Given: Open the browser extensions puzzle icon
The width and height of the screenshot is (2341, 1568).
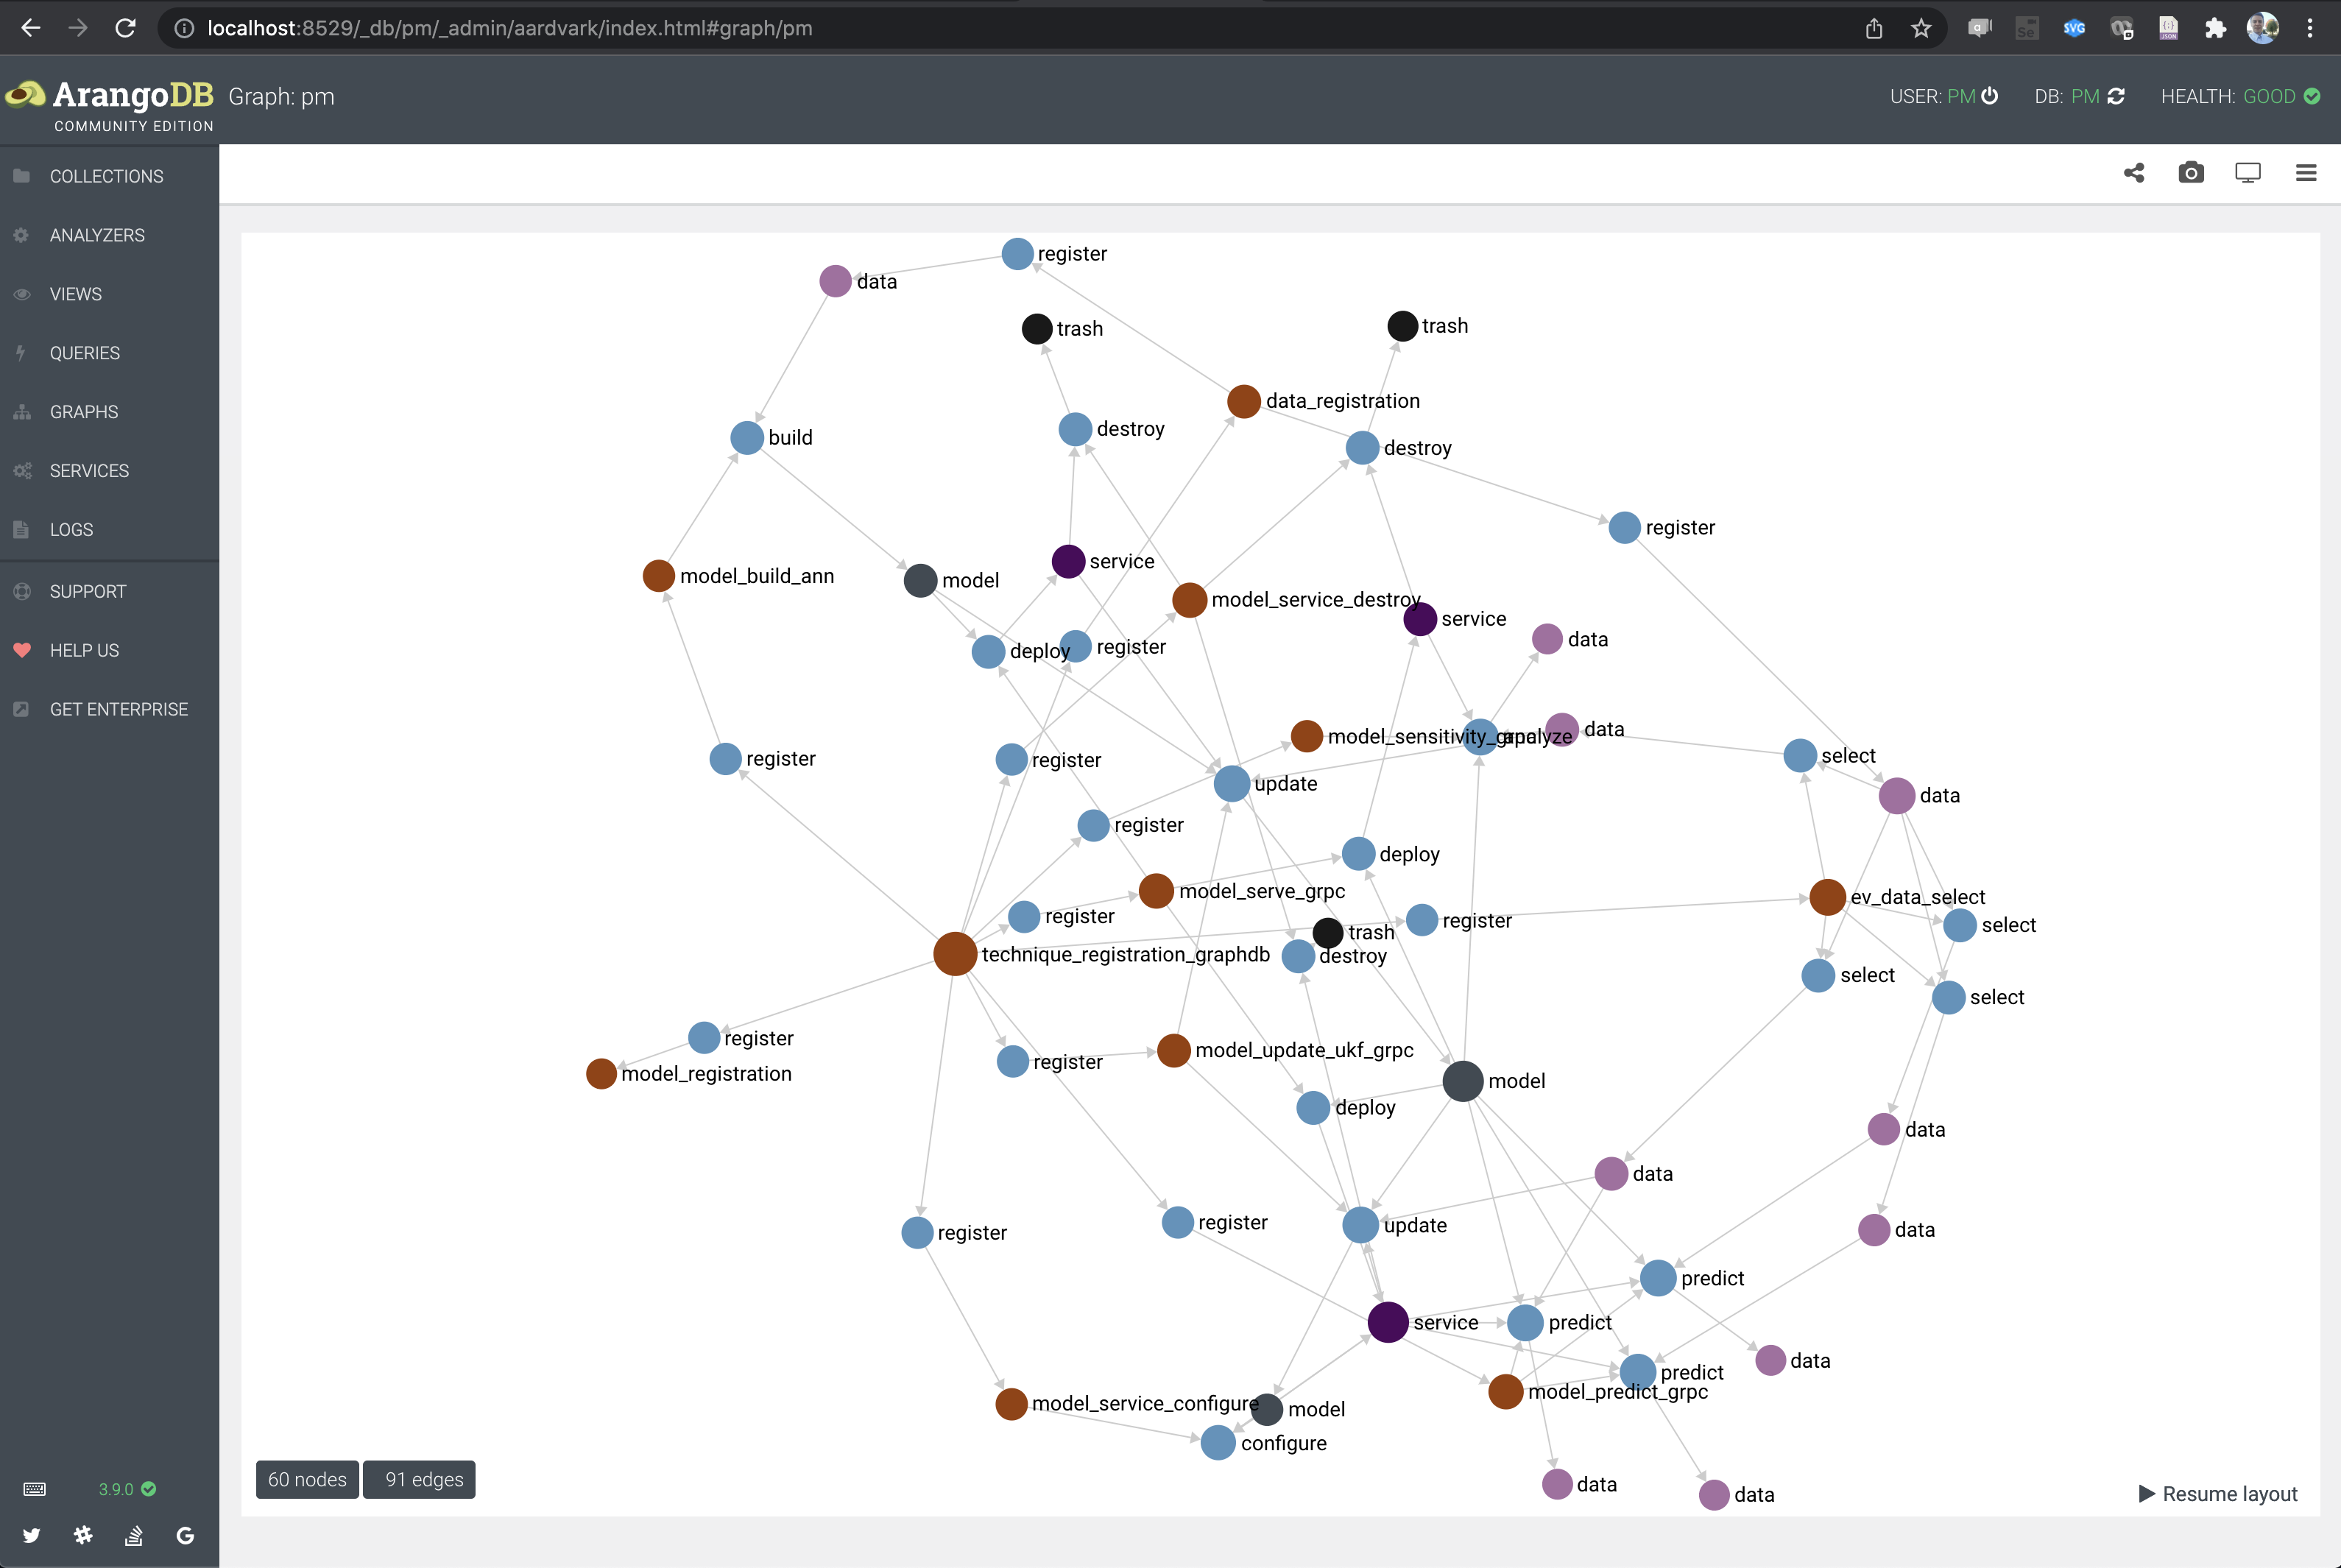Looking at the screenshot, I should 2215,28.
